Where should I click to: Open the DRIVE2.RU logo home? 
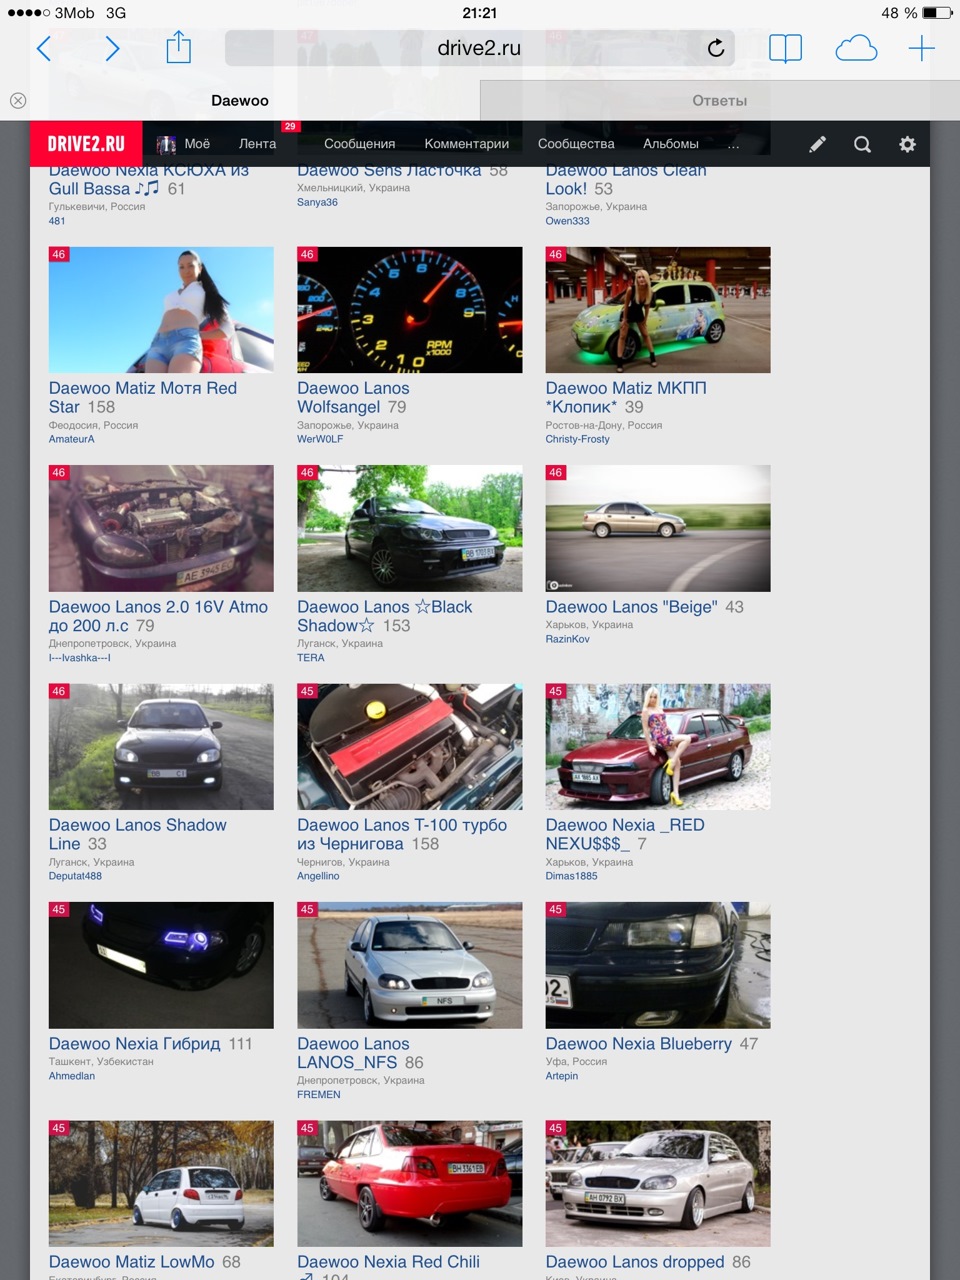tap(86, 144)
